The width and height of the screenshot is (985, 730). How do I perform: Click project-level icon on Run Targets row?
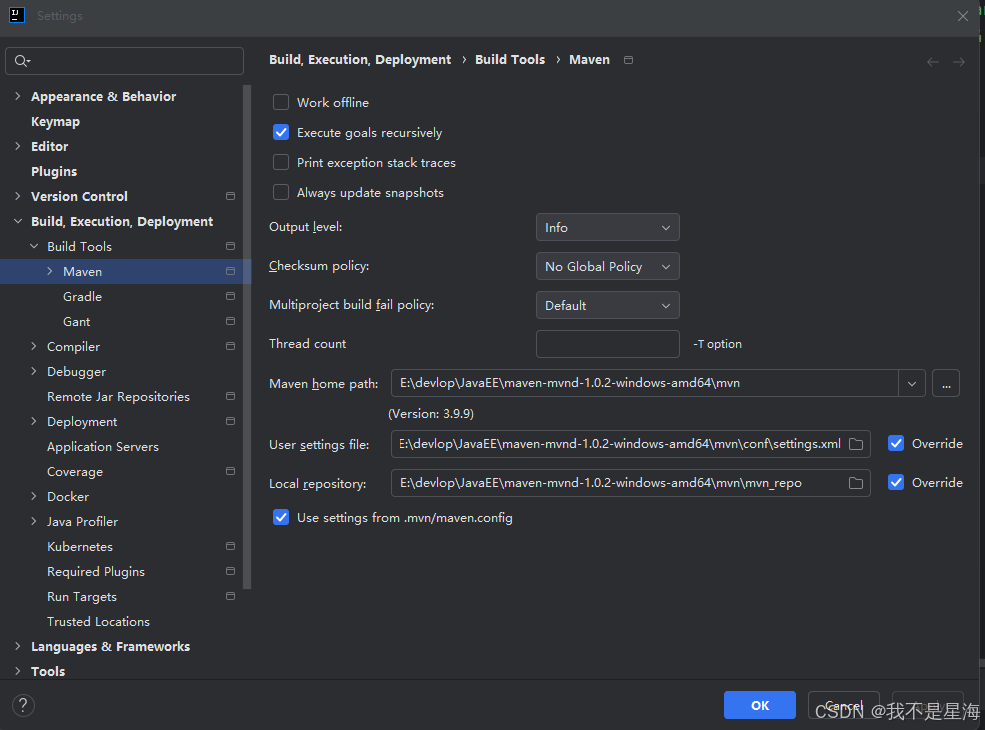(231, 596)
